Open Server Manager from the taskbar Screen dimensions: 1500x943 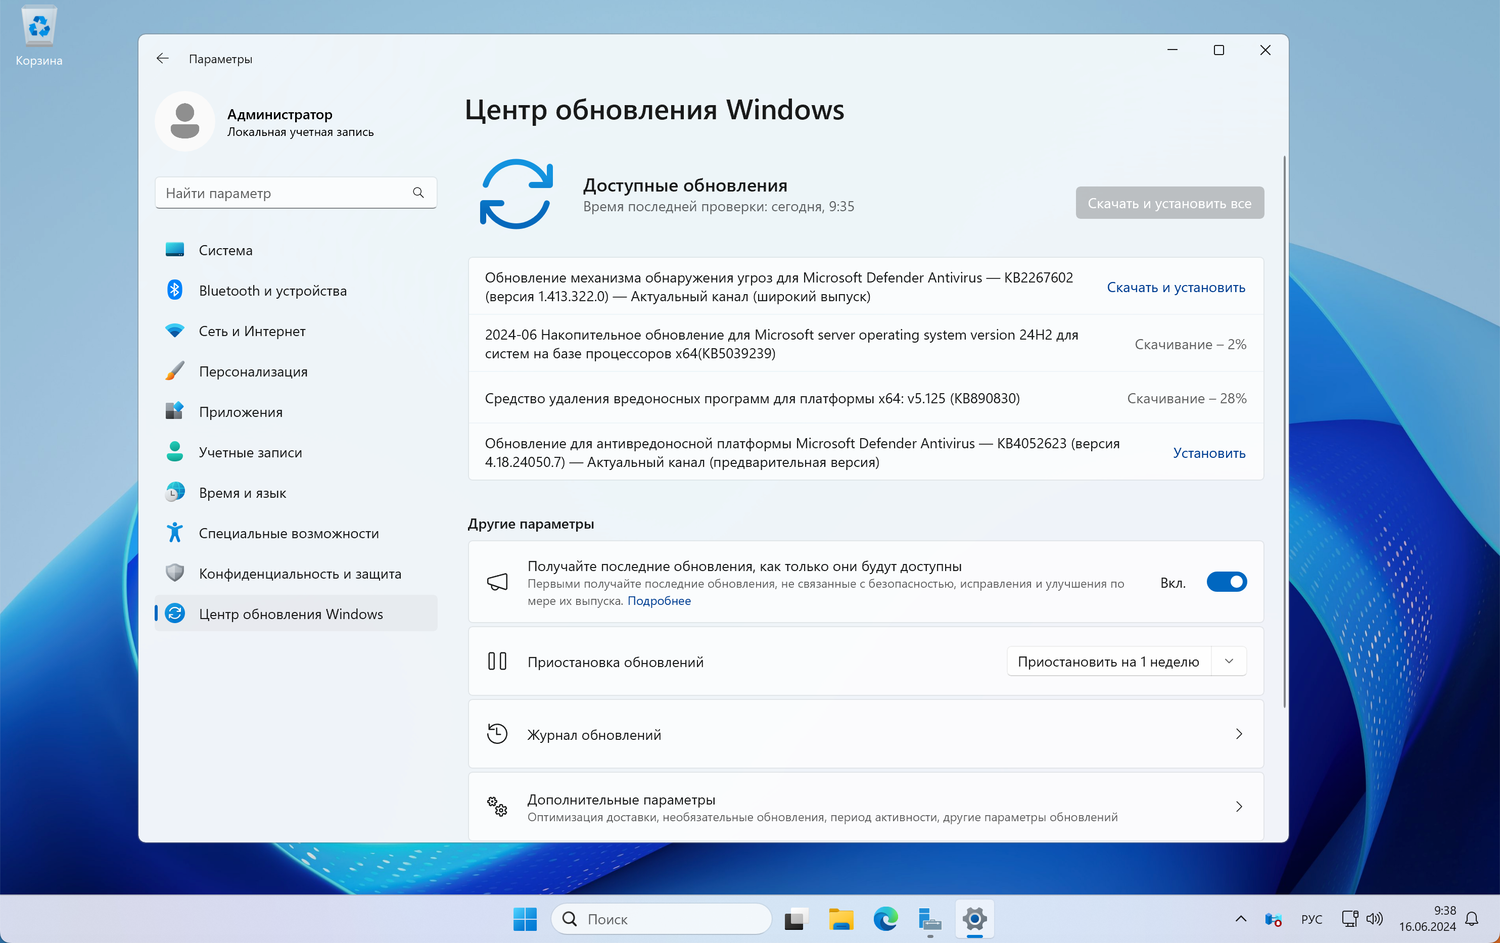coord(930,919)
